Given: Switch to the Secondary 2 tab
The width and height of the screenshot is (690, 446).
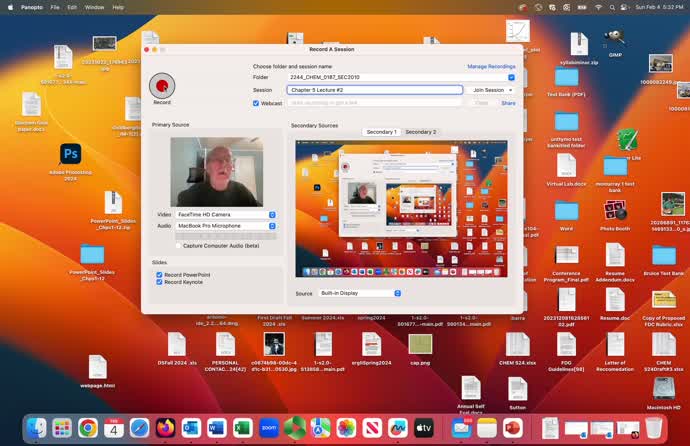Looking at the screenshot, I should click(420, 132).
